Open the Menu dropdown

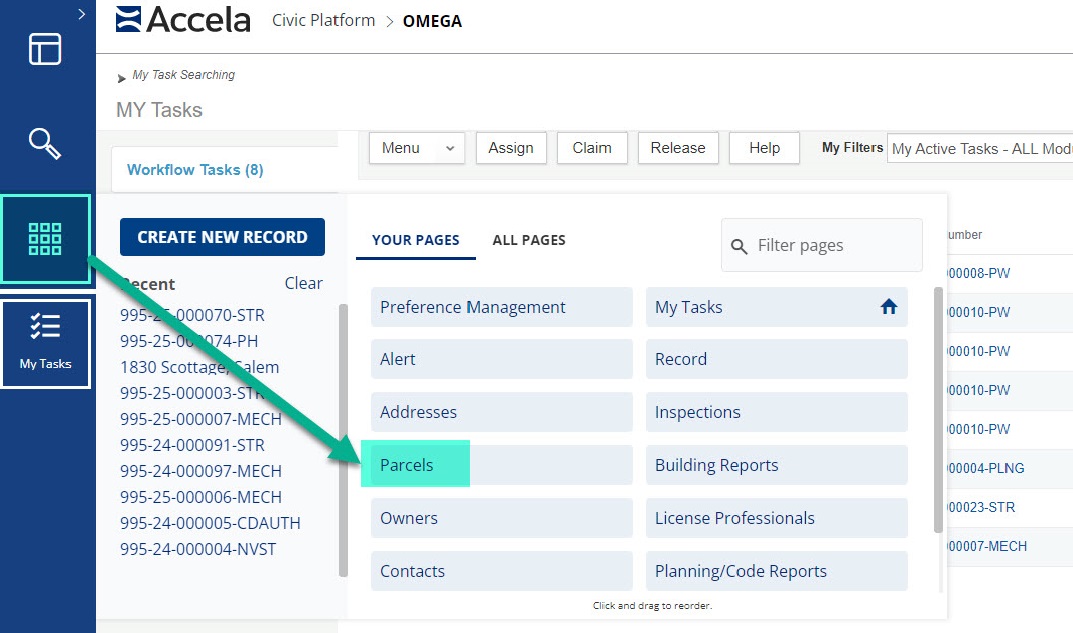[x=417, y=148]
